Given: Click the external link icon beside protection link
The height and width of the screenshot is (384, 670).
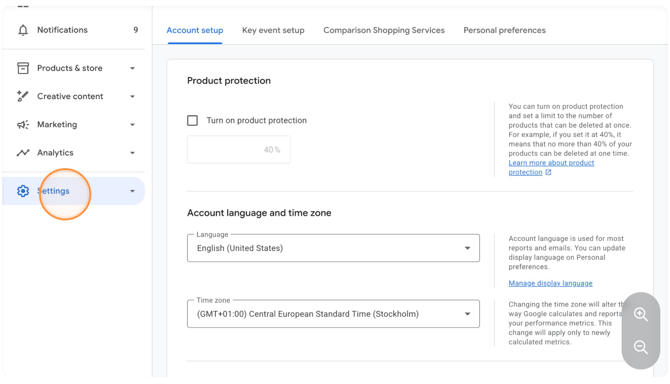Looking at the screenshot, I should point(548,172).
